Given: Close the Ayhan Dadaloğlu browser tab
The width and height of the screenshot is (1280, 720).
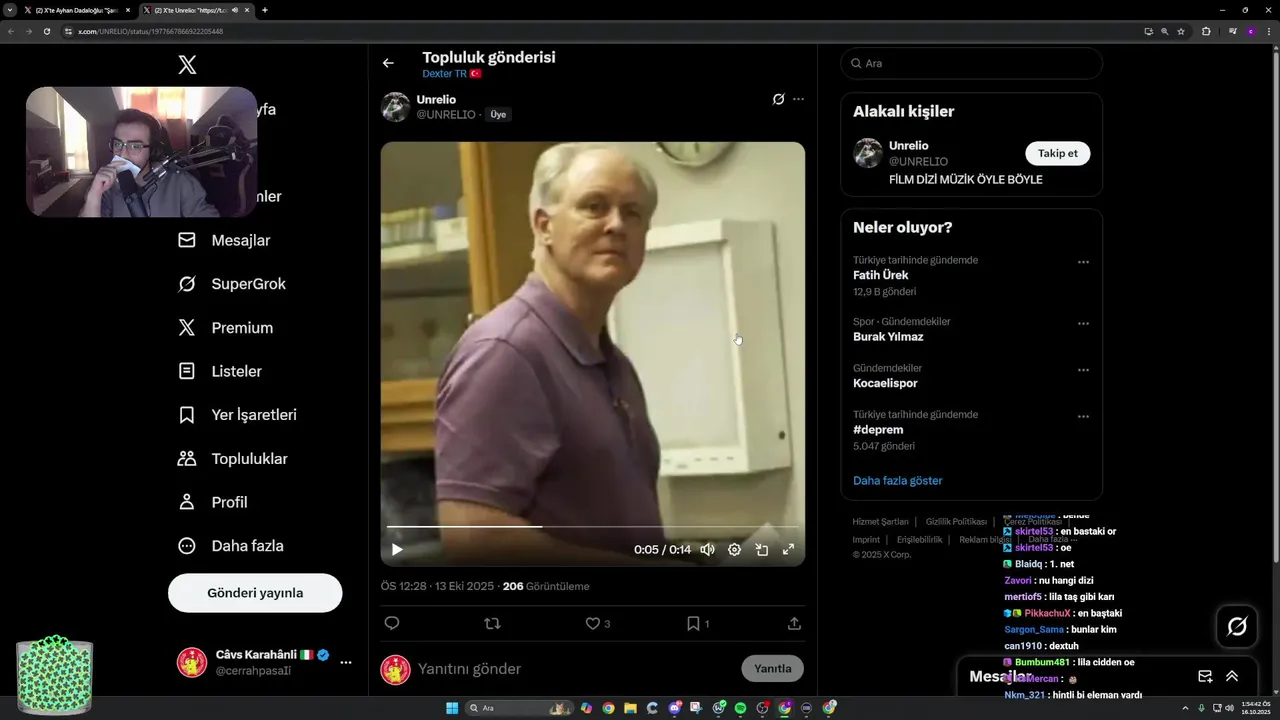Looking at the screenshot, I should pyautogui.click(x=128, y=10).
